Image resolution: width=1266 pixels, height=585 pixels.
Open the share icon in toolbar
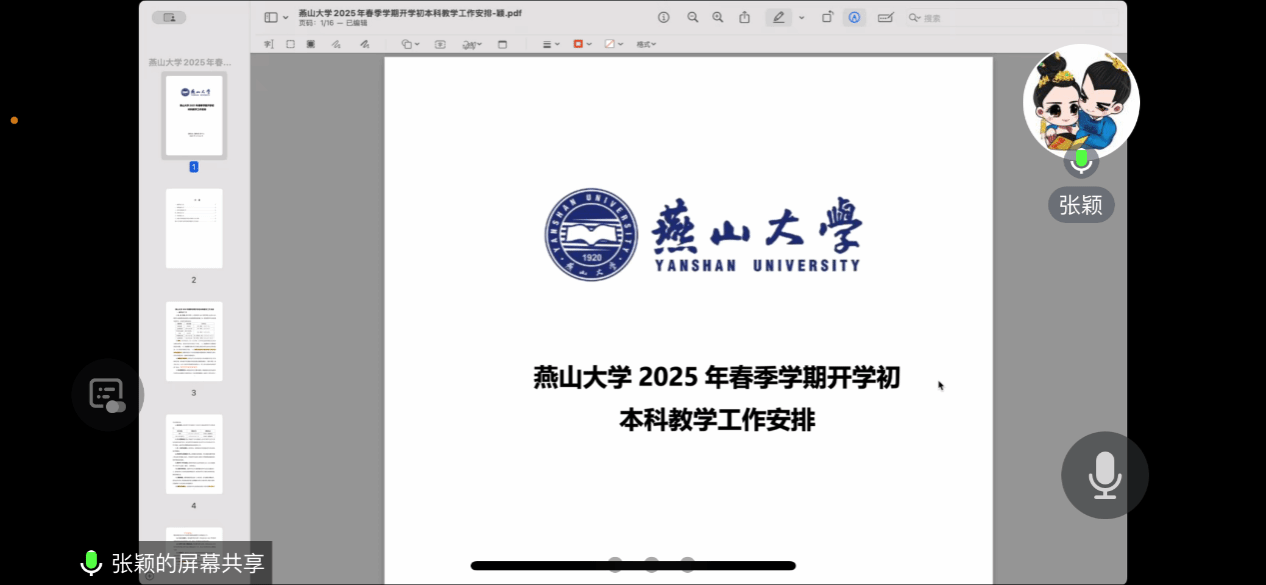click(x=744, y=17)
